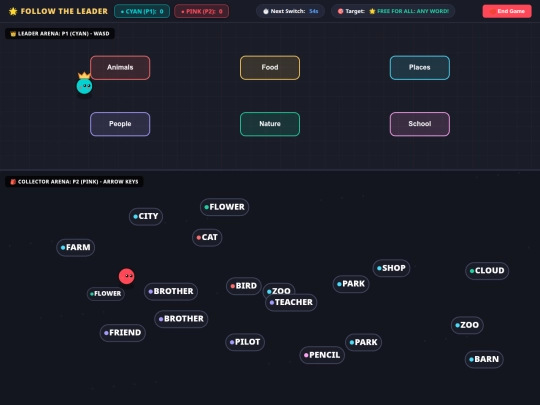The image size is (540, 405).
Task: Click the PILOT word bubble
Action: (x=245, y=342)
